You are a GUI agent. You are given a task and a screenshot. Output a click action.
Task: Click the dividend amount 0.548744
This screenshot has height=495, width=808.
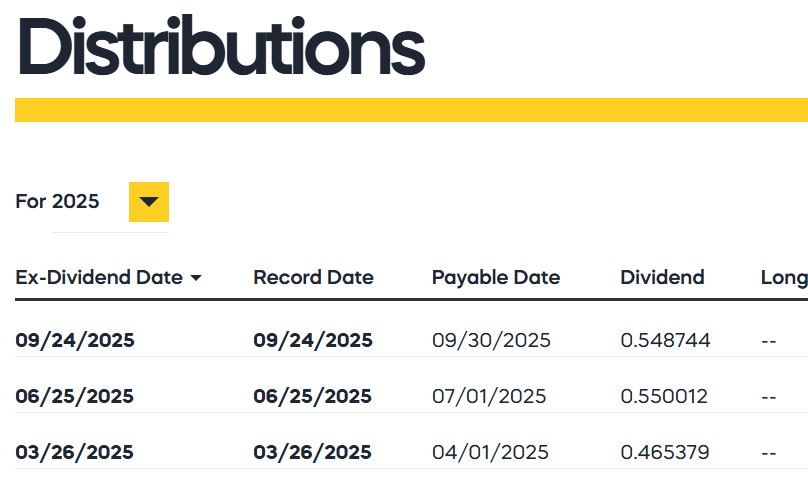665,340
